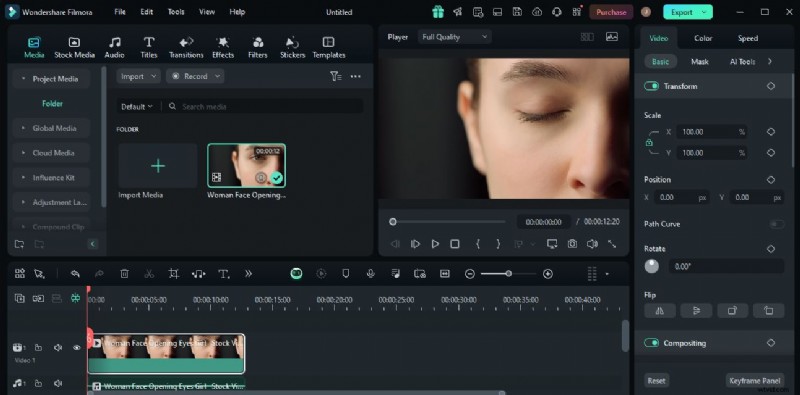The width and height of the screenshot is (800, 395).
Task: Click the delete trash icon in timeline toolbar
Action: 124,274
